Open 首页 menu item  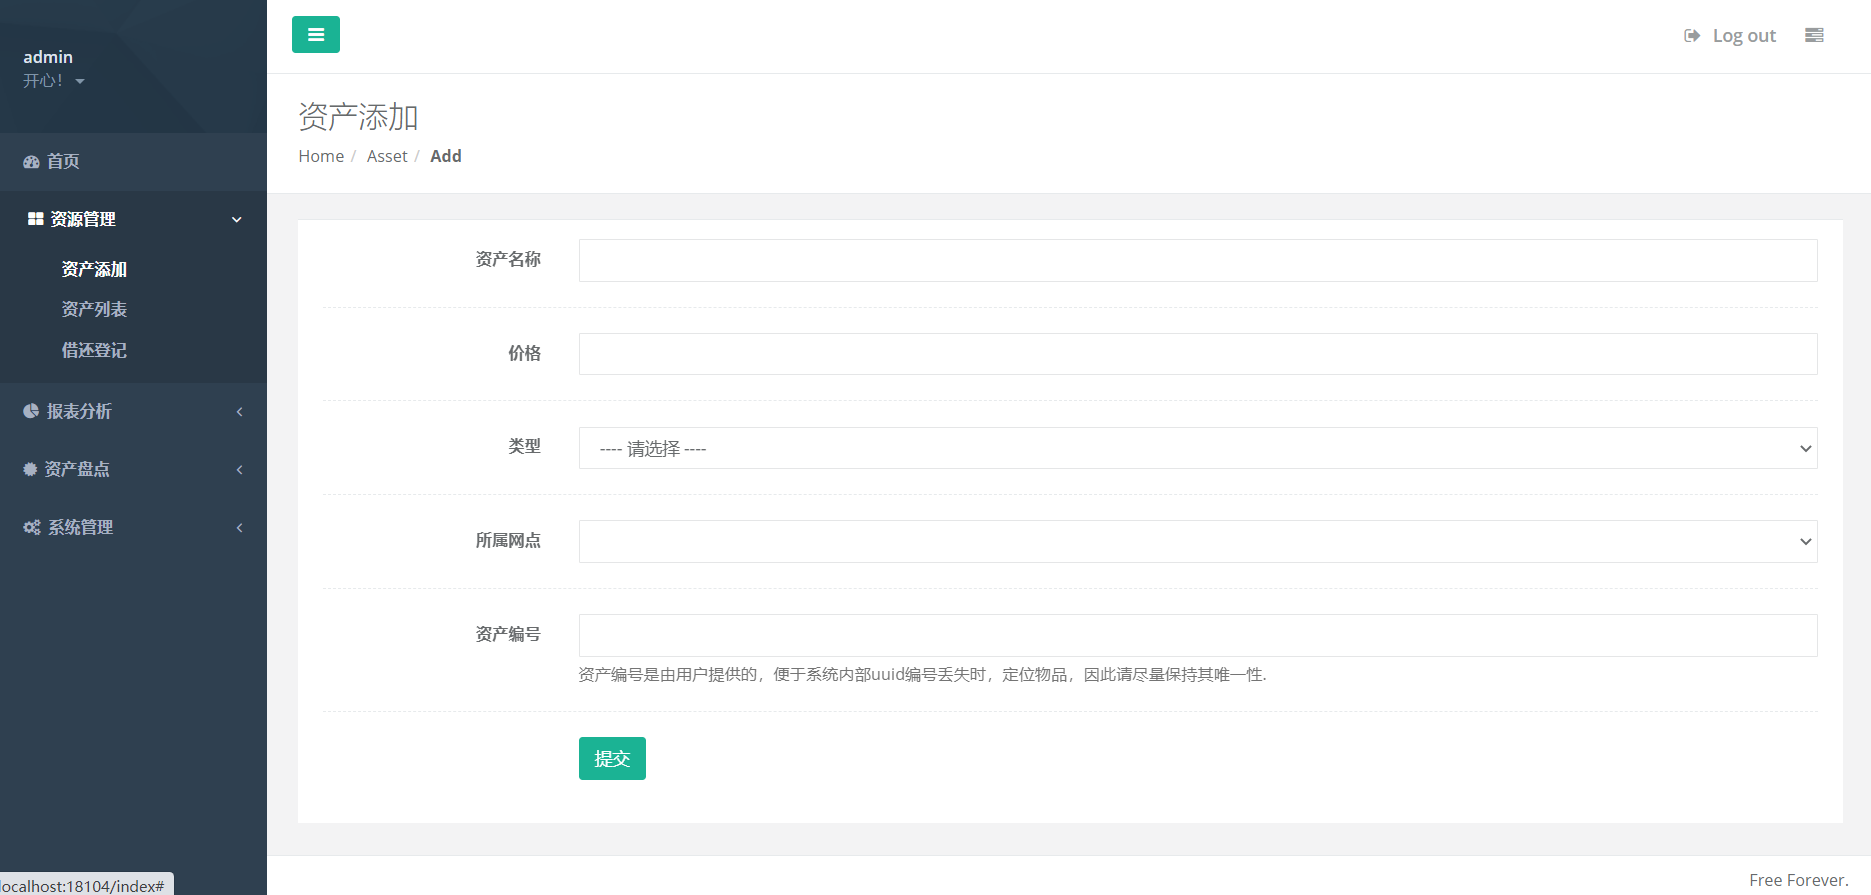pos(133,162)
